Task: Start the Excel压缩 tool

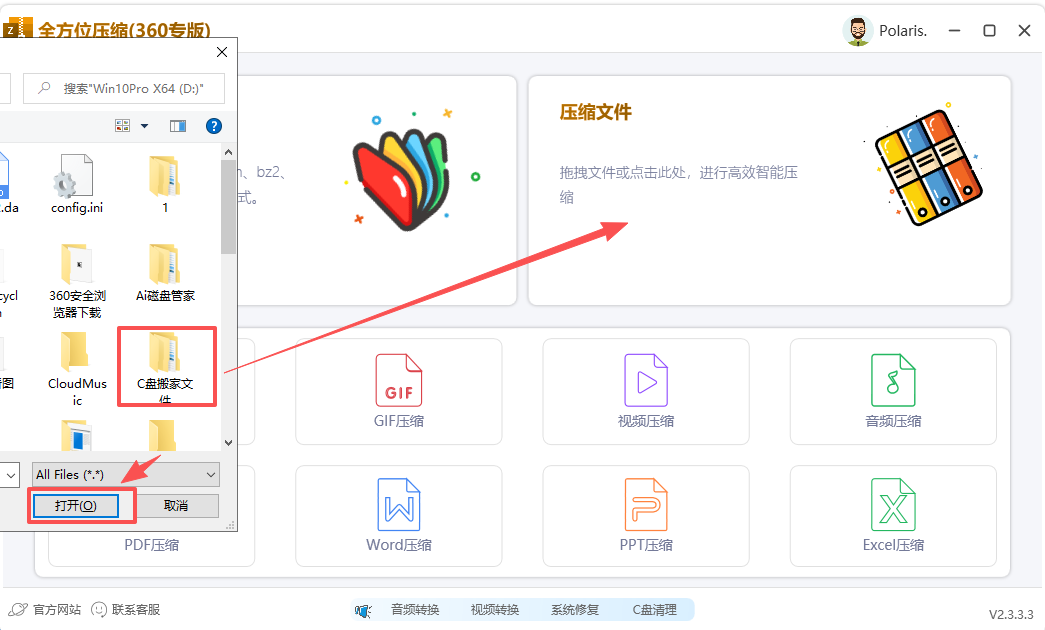Action: [x=893, y=515]
